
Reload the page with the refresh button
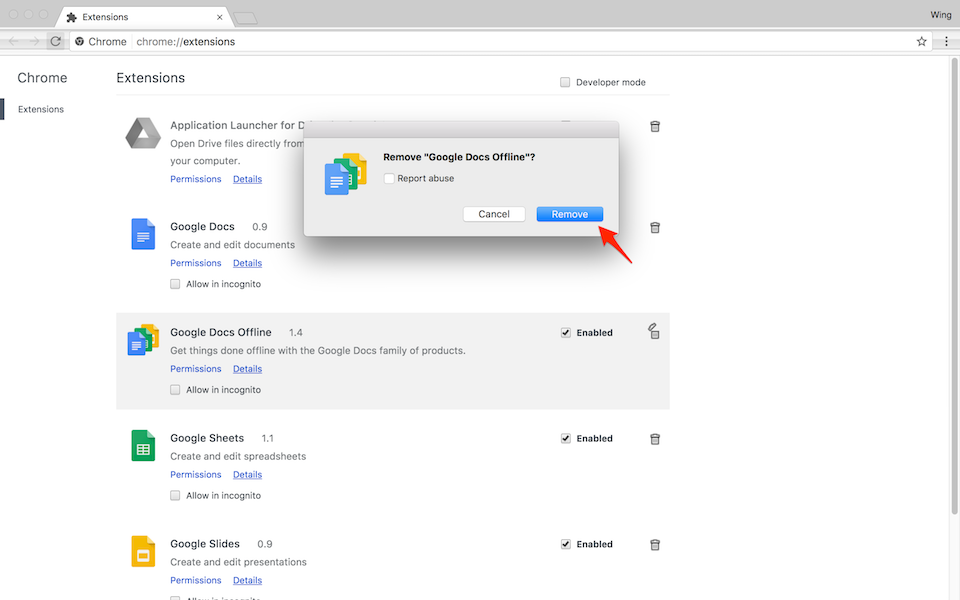point(56,41)
